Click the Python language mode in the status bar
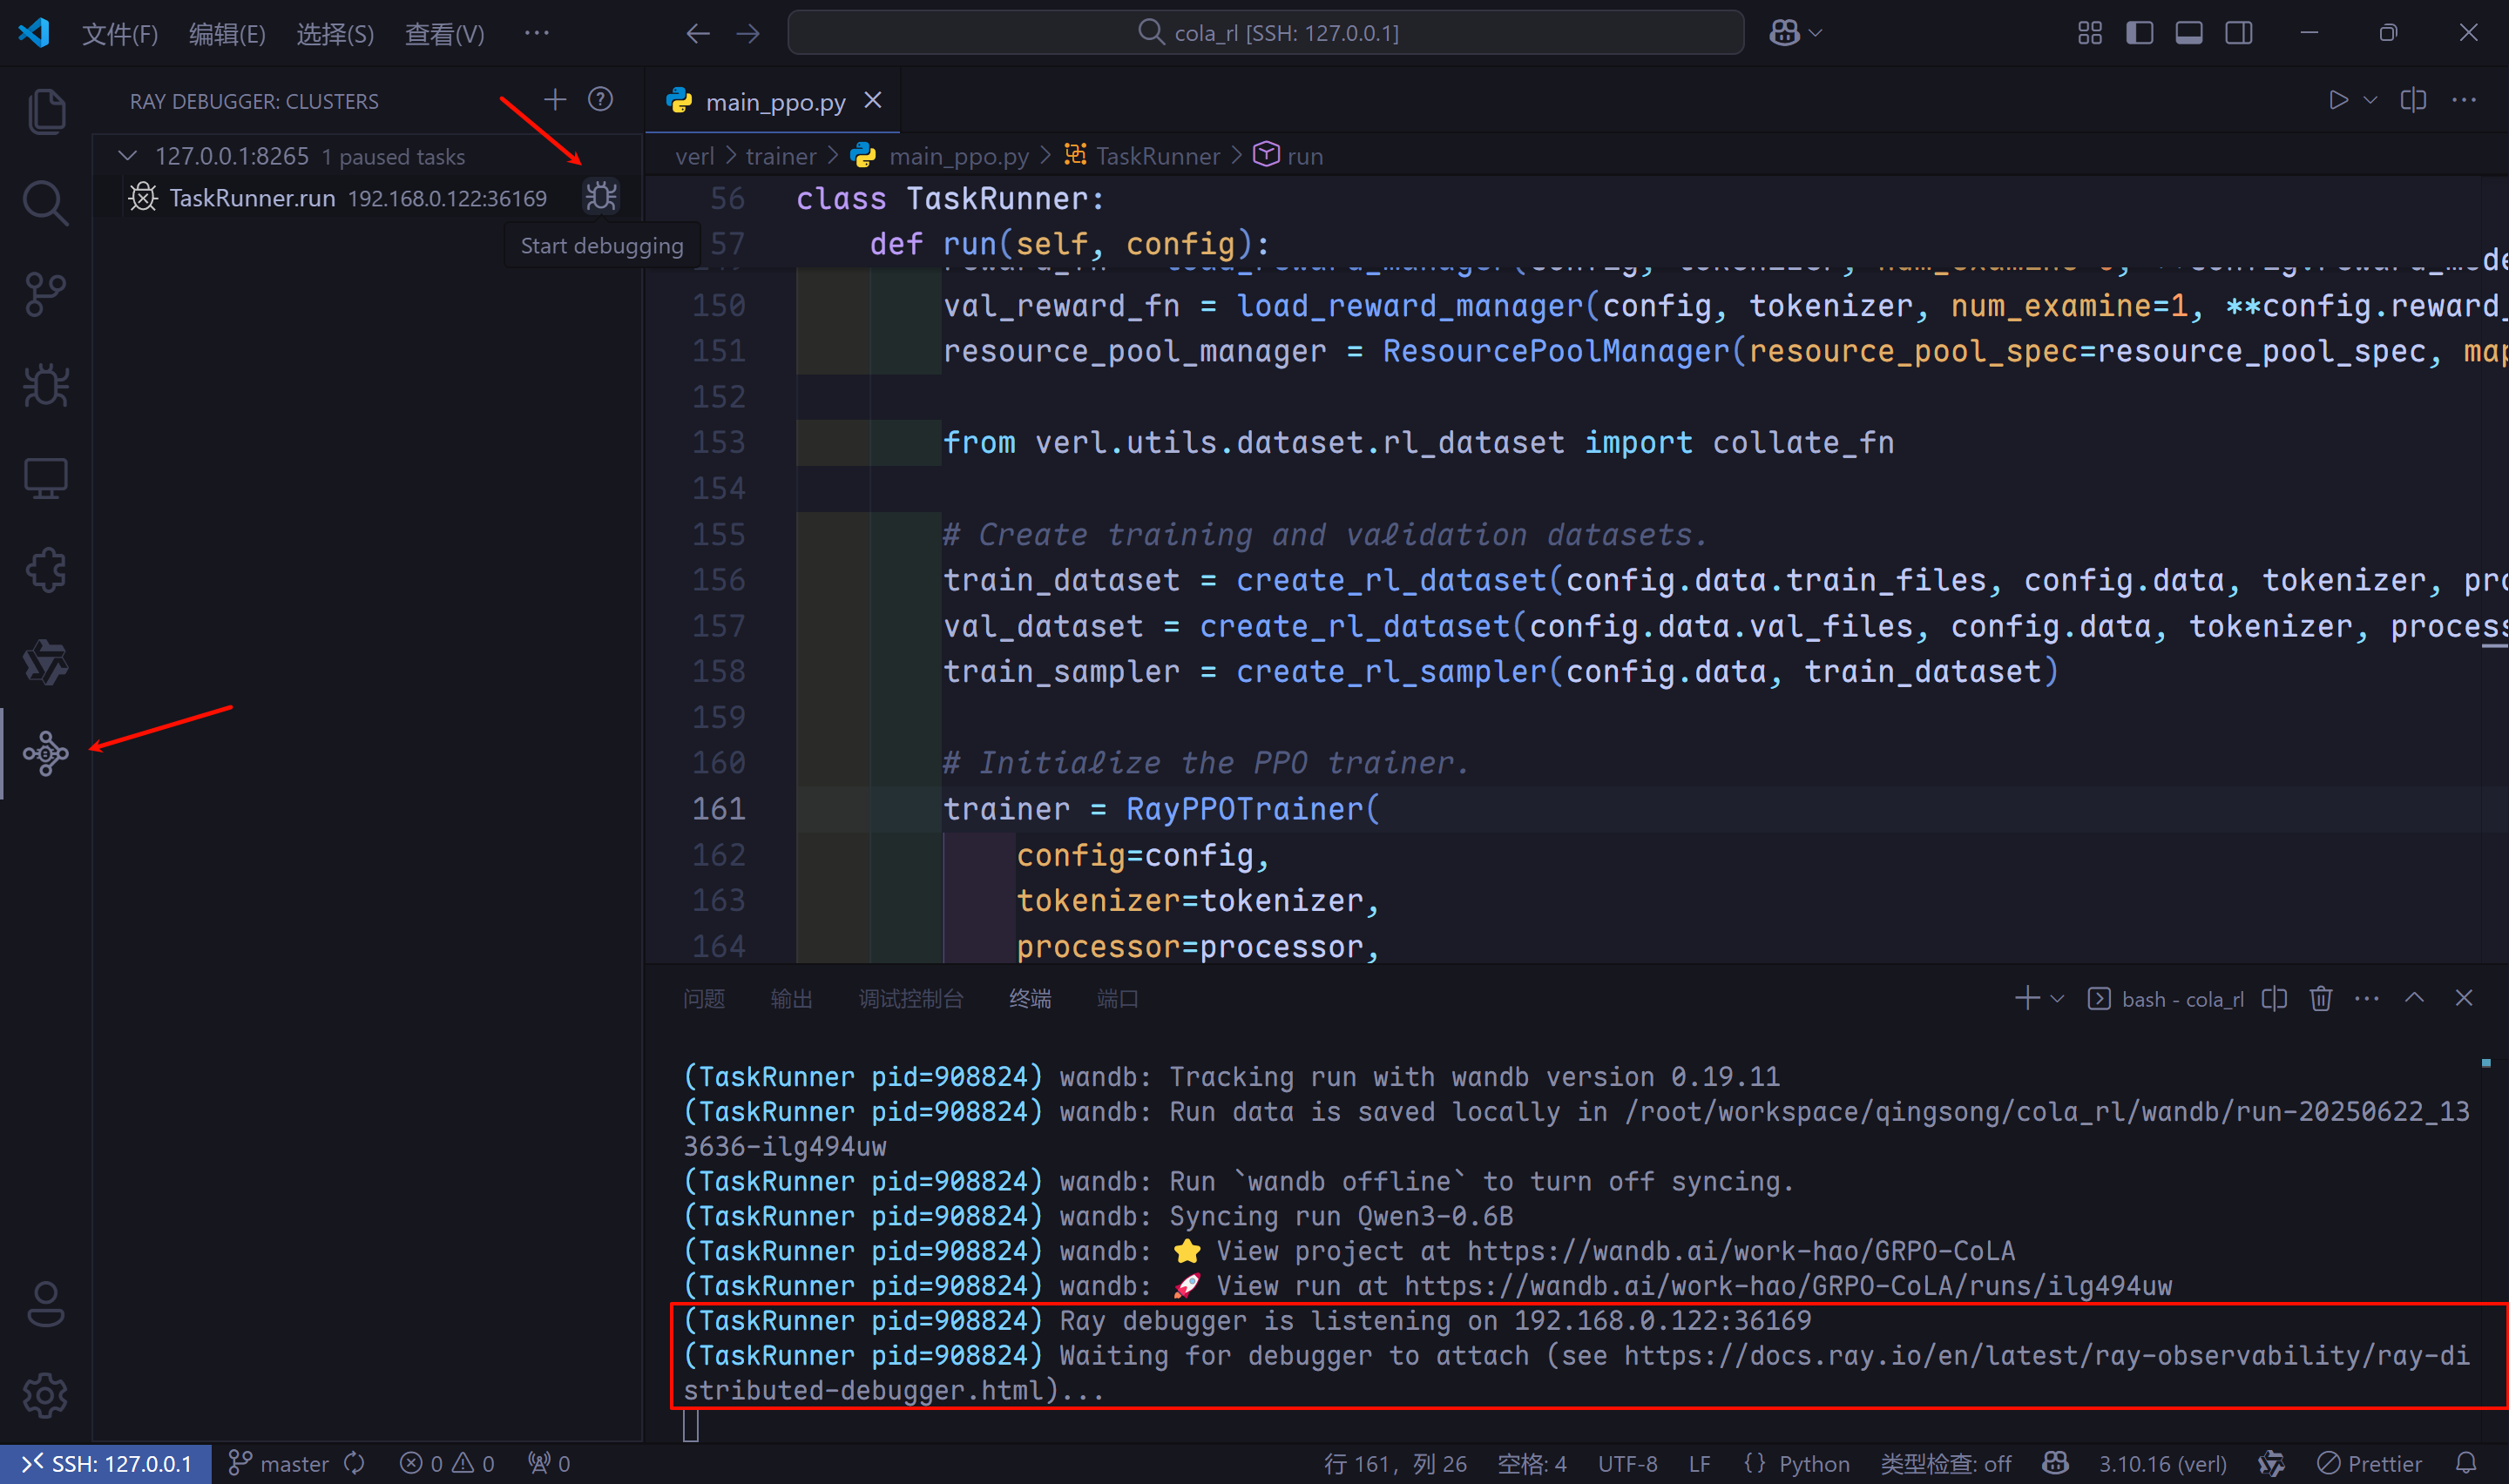 (x=1813, y=1463)
